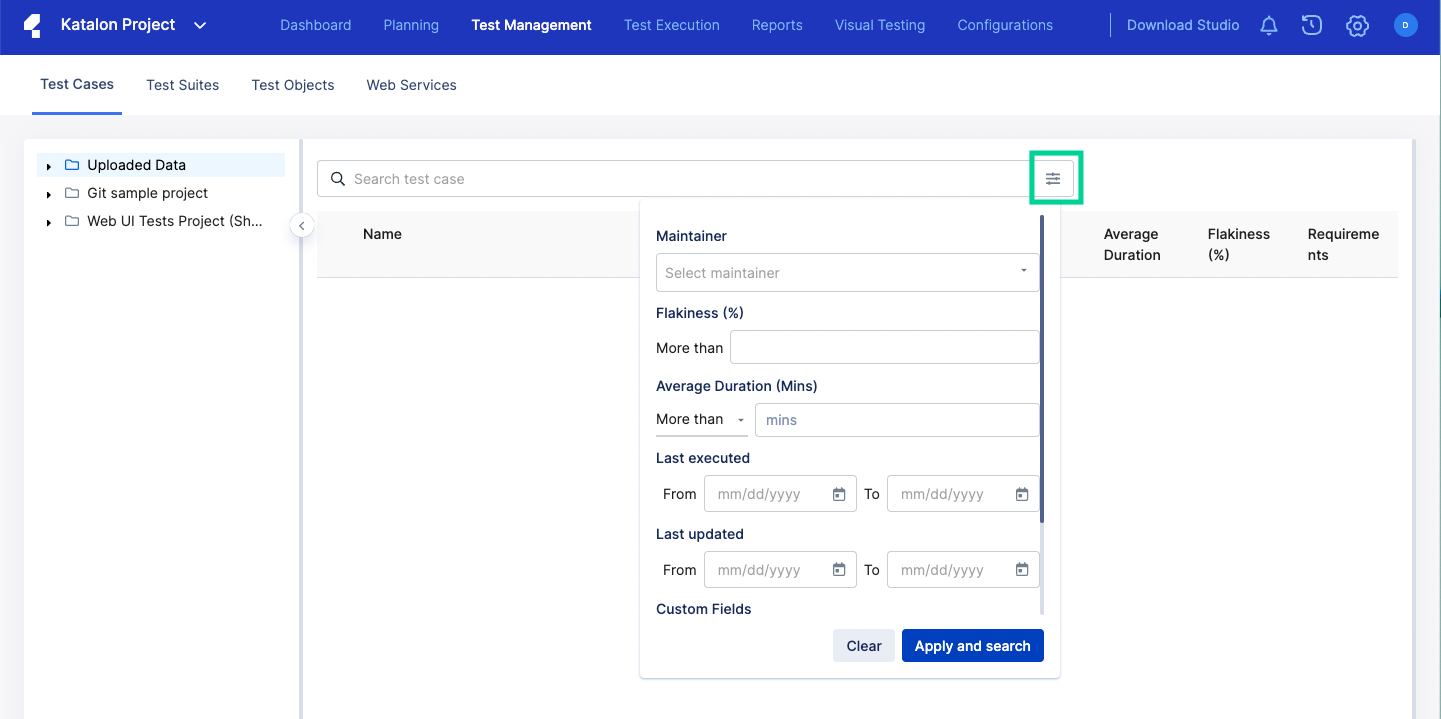Viewport: 1441px width, 719px height.
Task: Collapse the sidebar with the arrow handle
Action: pyautogui.click(x=301, y=226)
